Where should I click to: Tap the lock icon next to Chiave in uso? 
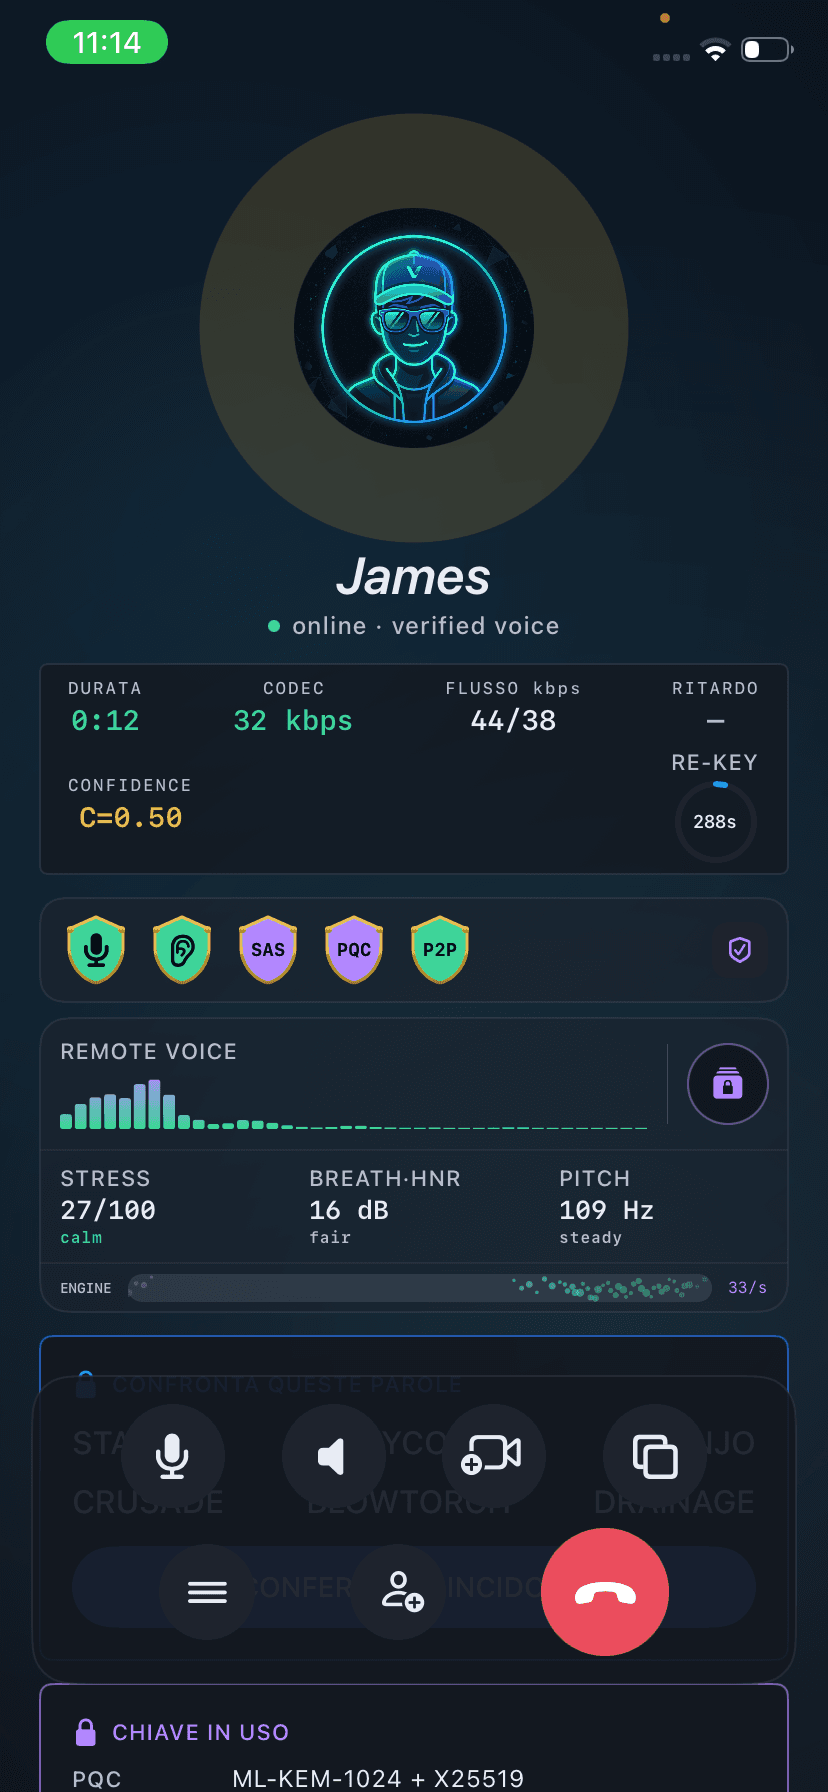[x=86, y=1732]
